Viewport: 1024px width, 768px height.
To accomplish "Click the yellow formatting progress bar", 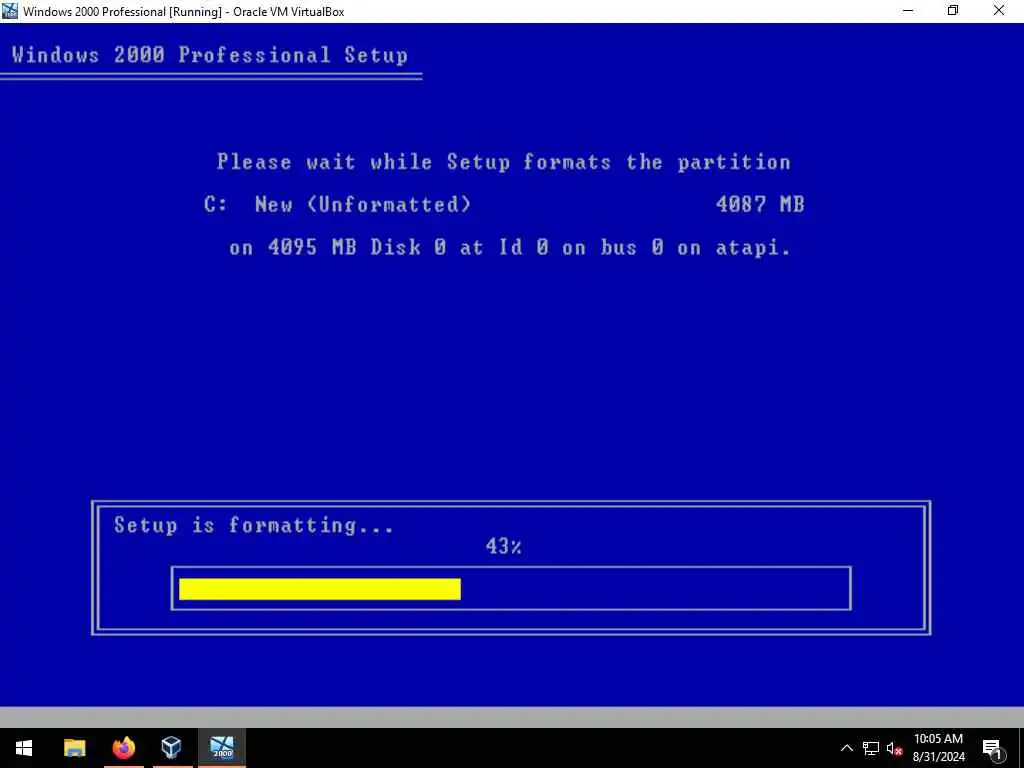I will [x=320, y=589].
